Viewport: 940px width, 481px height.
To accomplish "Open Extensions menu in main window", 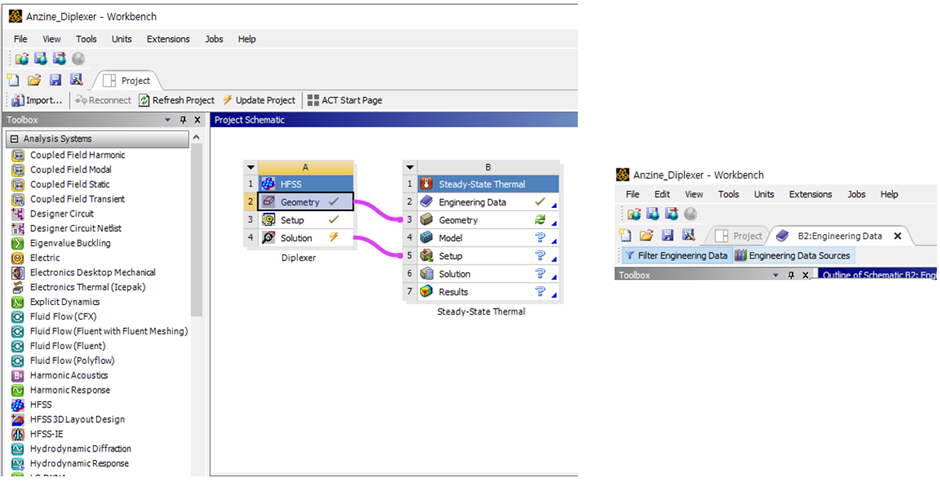I will (168, 39).
